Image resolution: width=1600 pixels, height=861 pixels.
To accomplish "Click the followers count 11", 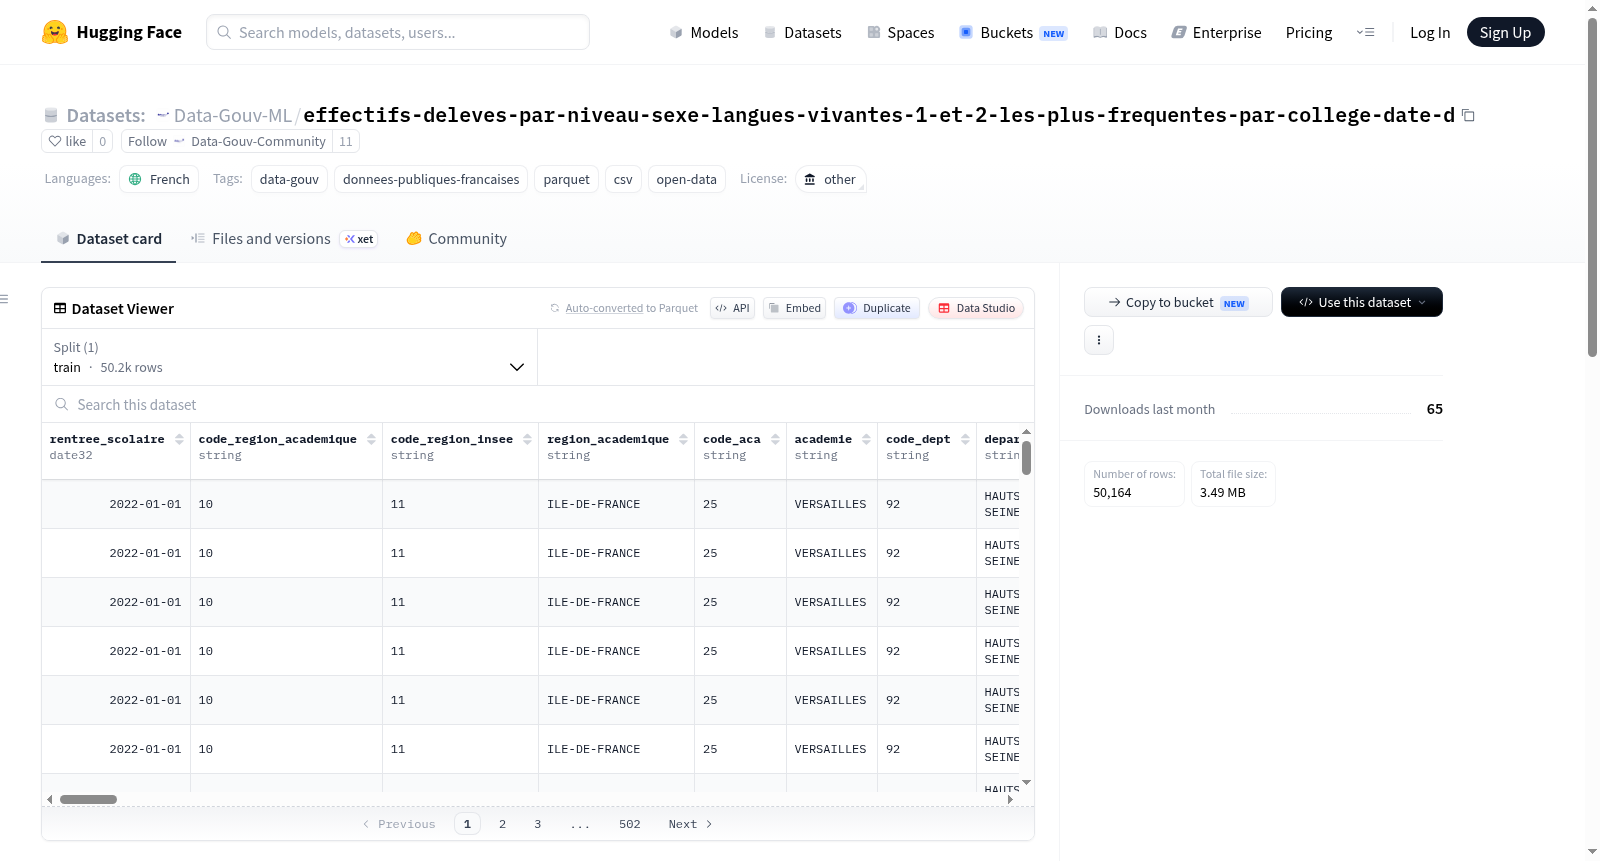I will tap(346, 141).
